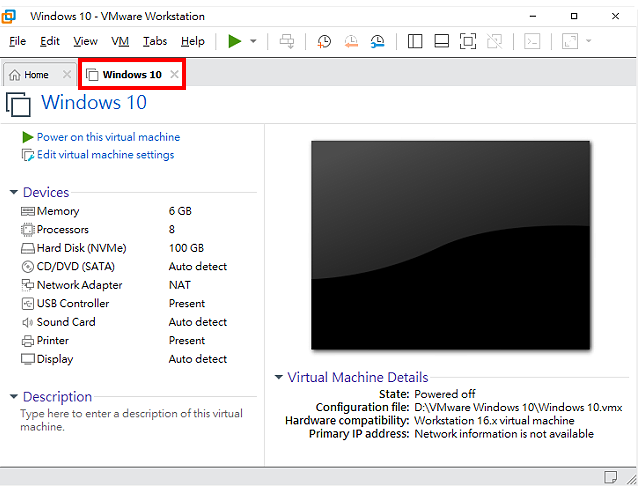
Task: Click the Display monitor icon
Action: coord(27,359)
